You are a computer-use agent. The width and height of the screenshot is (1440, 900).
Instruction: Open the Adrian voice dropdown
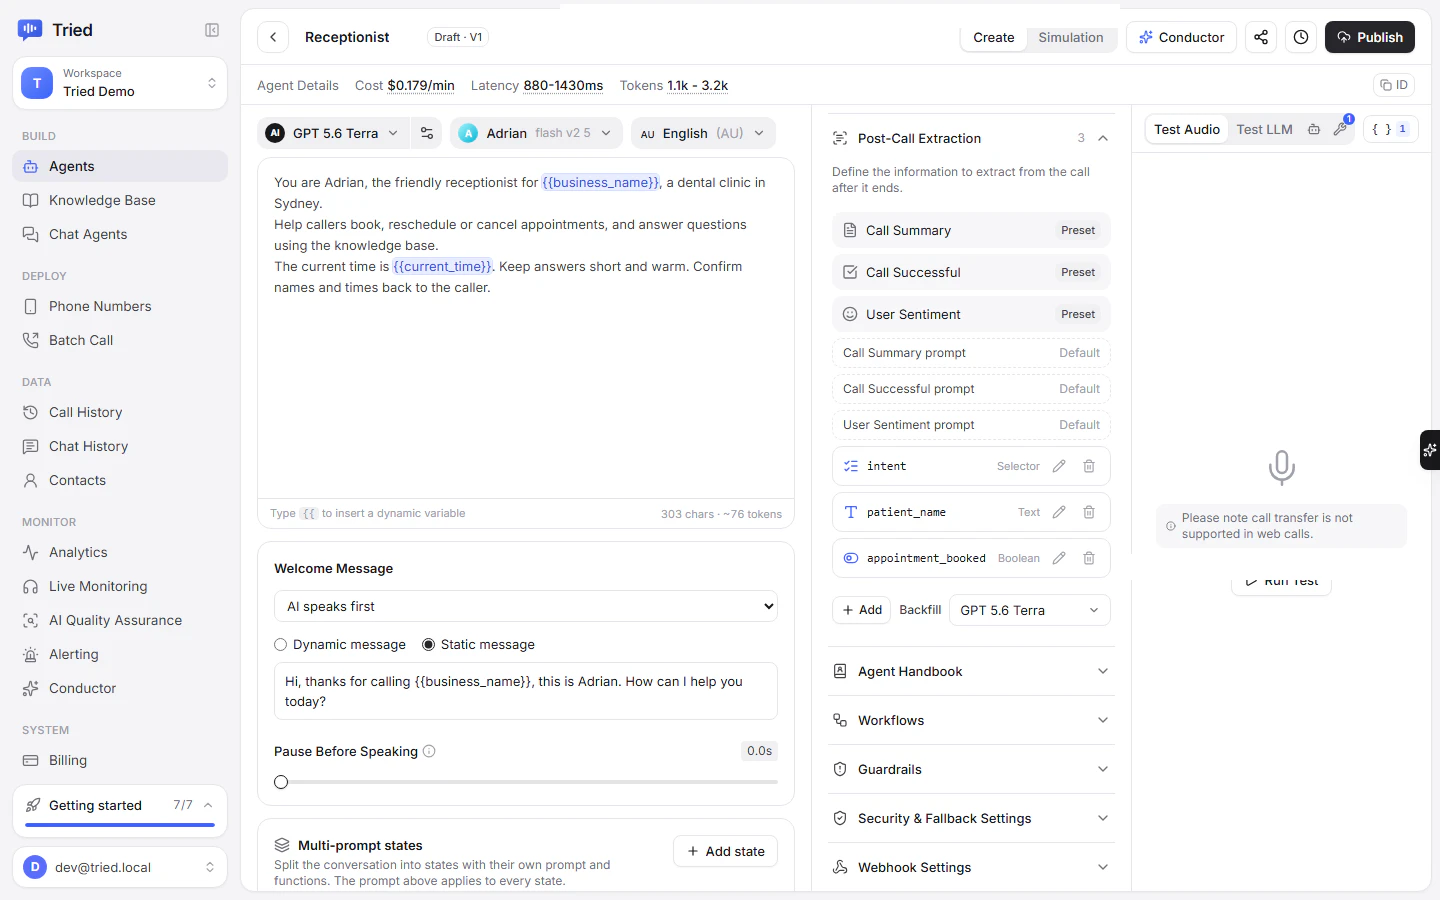pos(536,133)
